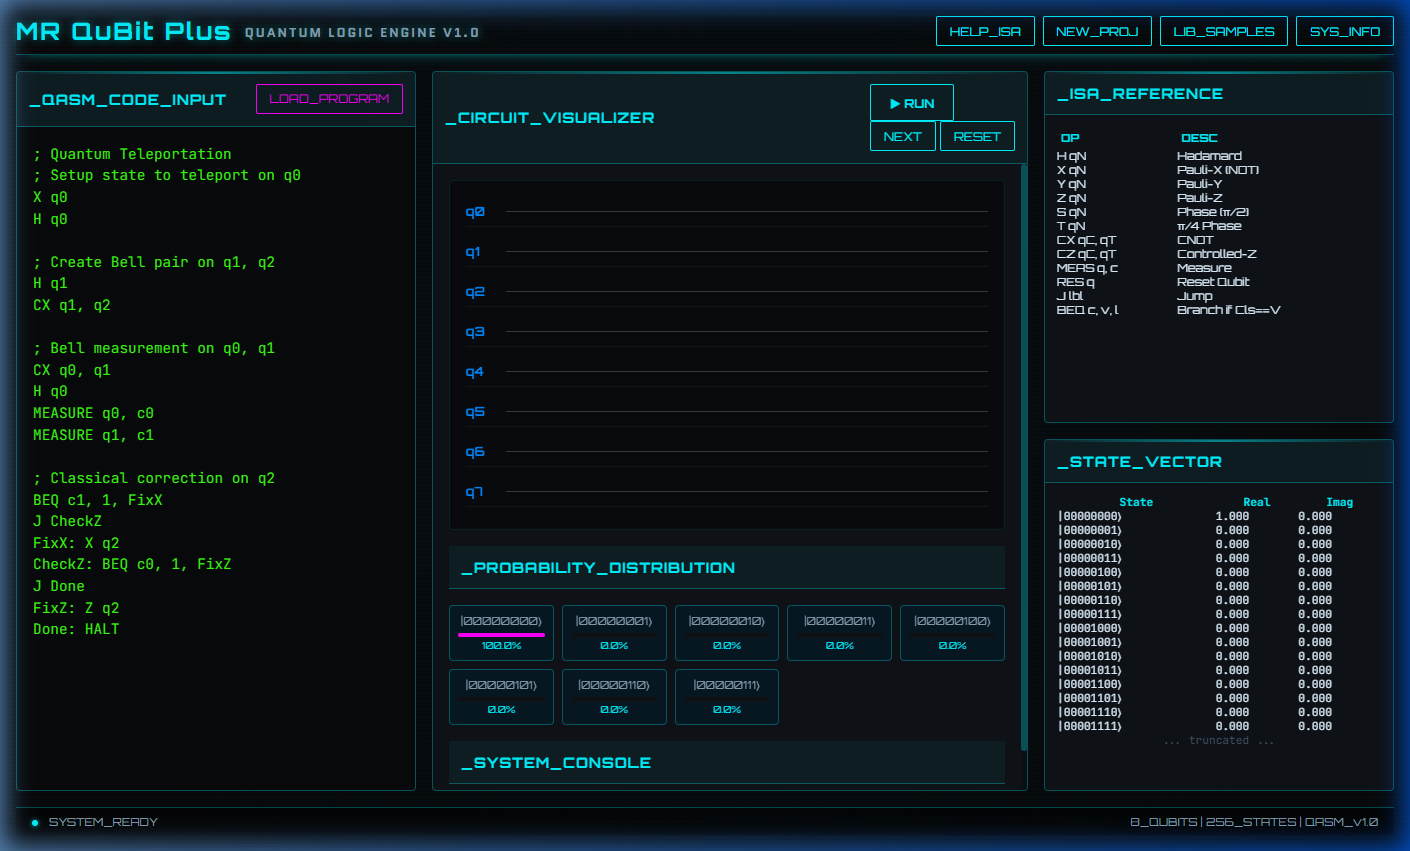Click the _PROBABILITY_DISTRIBUTION section header
The width and height of the screenshot is (1410, 851).
(x=727, y=568)
